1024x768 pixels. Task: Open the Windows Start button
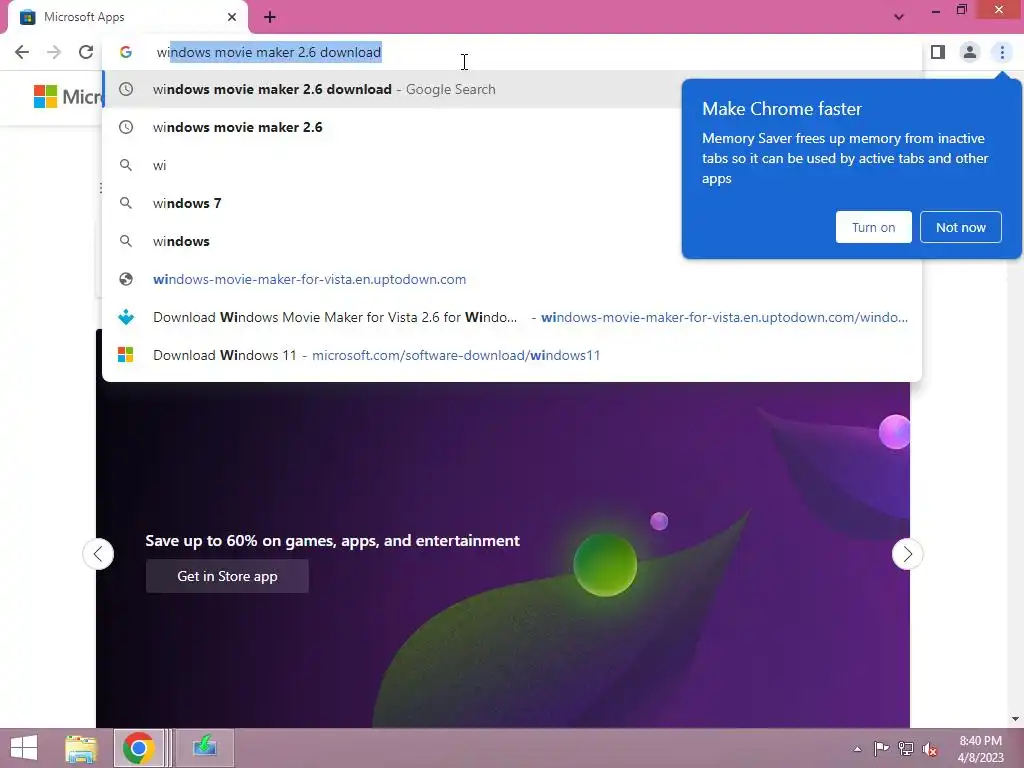pyautogui.click(x=24, y=748)
